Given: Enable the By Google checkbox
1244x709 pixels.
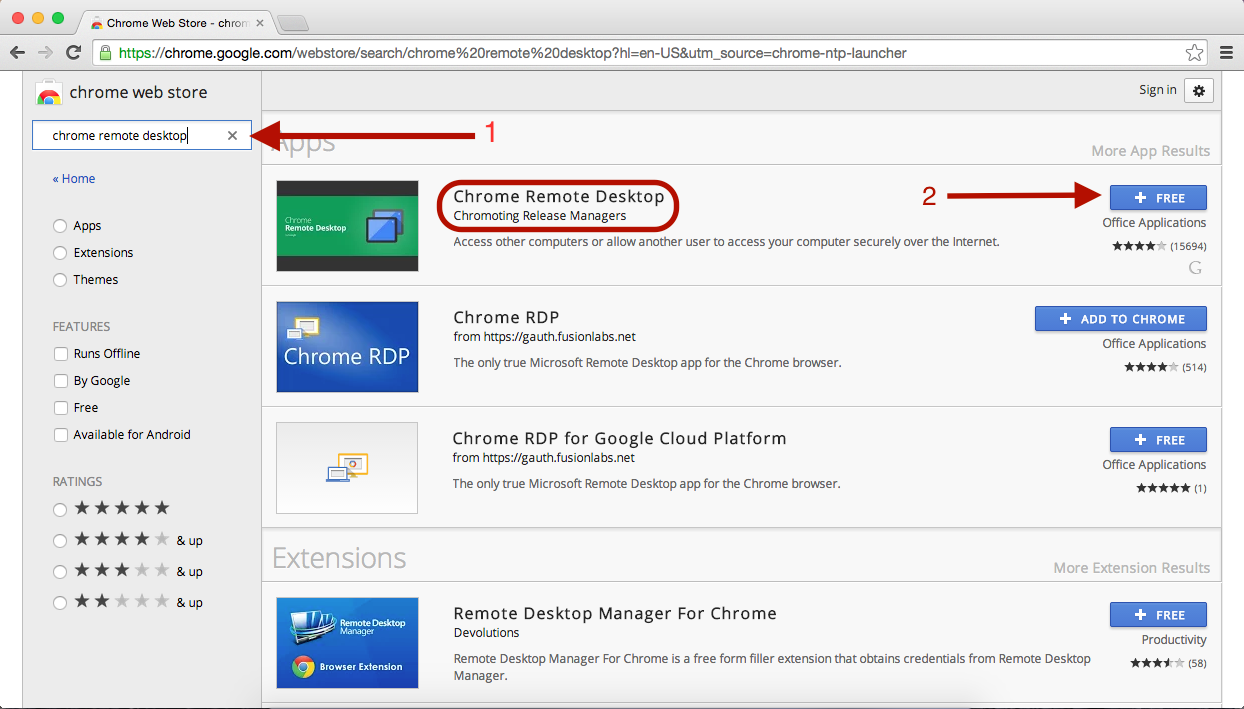Looking at the screenshot, I should [x=61, y=381].
